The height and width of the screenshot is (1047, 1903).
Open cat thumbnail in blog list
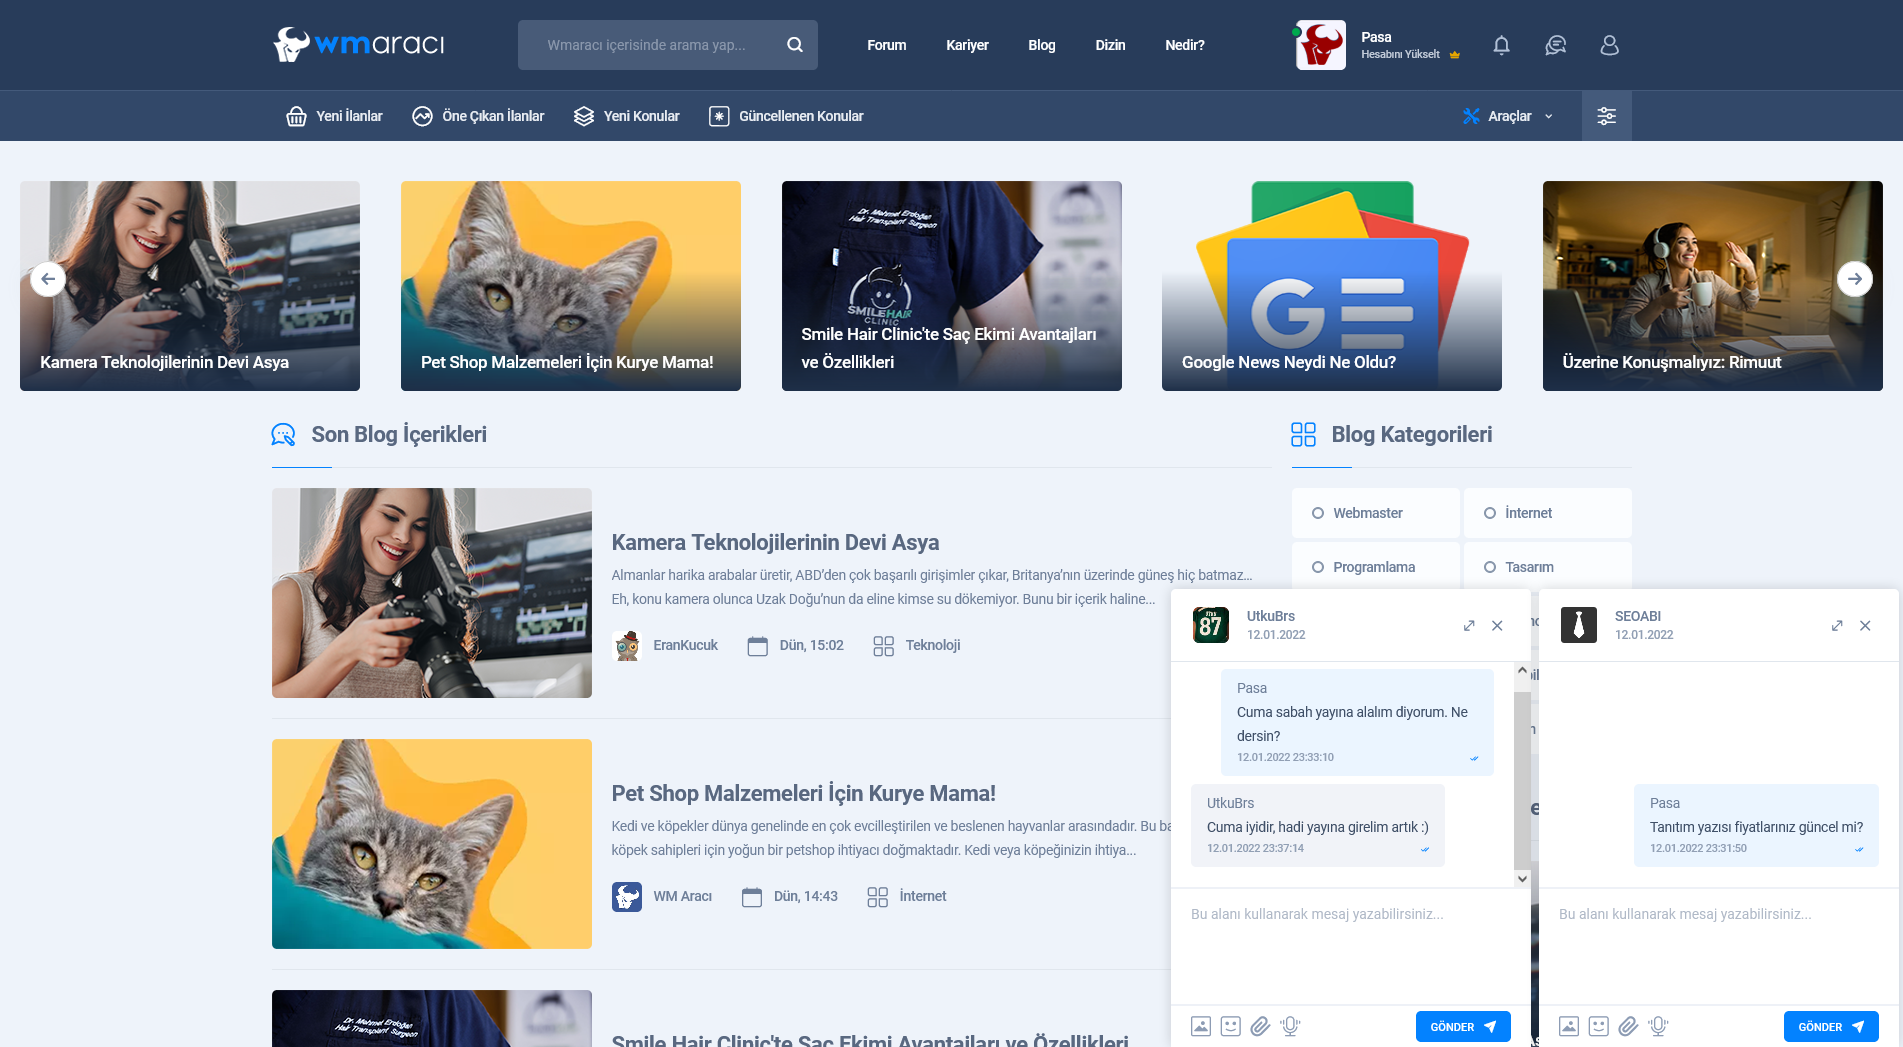coord(432,844)
